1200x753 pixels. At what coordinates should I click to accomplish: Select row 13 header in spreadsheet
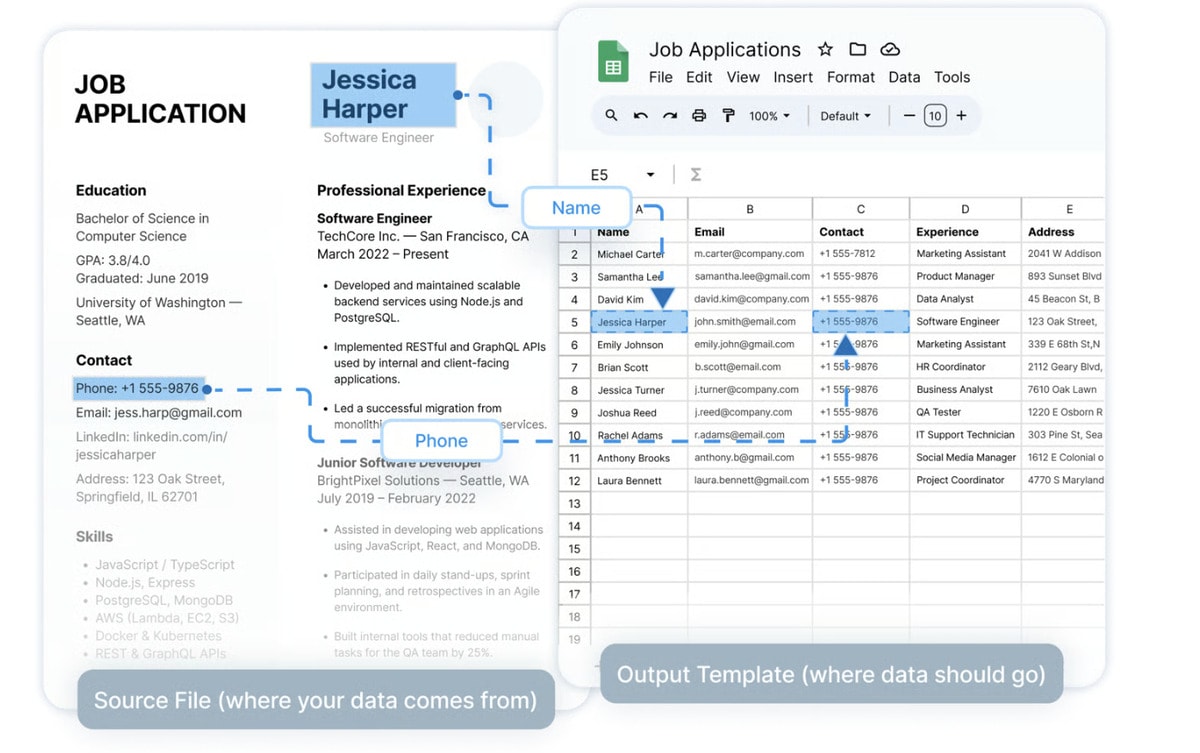[x=575, y=503]
